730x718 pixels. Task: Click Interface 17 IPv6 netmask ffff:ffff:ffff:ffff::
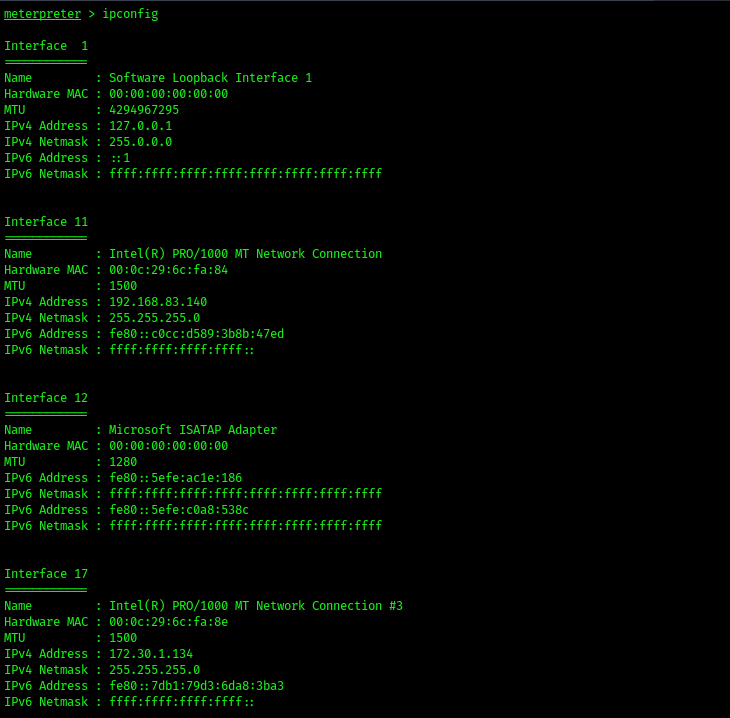click(182, 702)
